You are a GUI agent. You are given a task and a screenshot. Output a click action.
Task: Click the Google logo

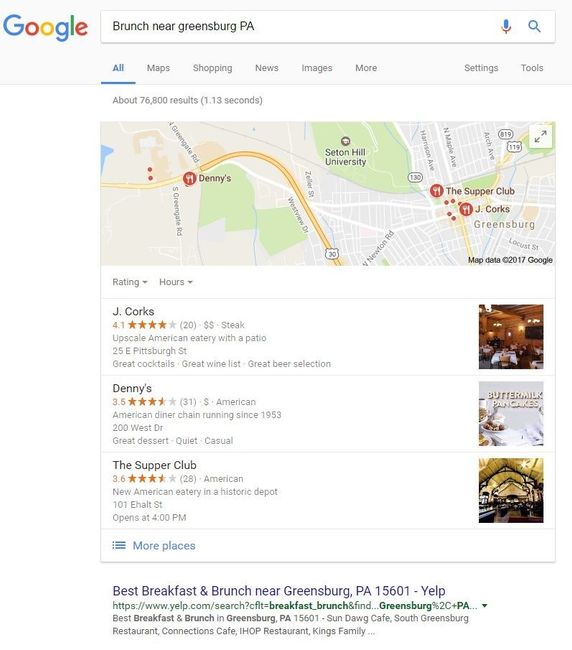click(x=46, y=27)
